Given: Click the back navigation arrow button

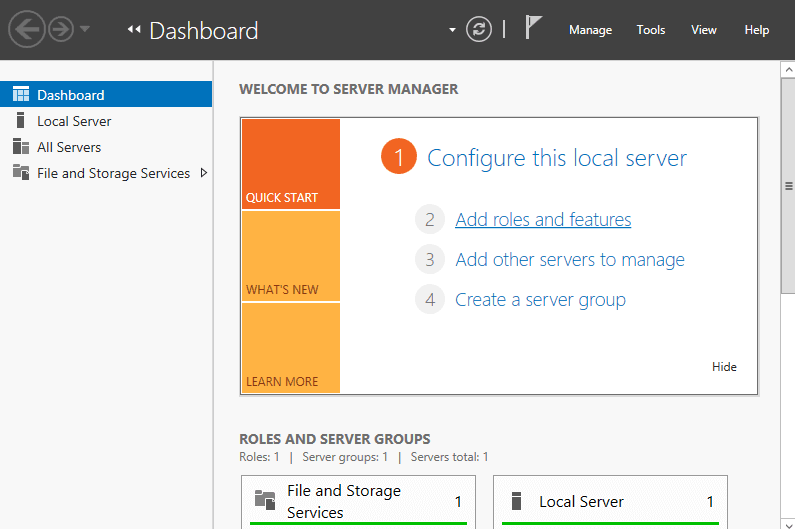Looking at the screenshot, I should click(x=26, y=30).
